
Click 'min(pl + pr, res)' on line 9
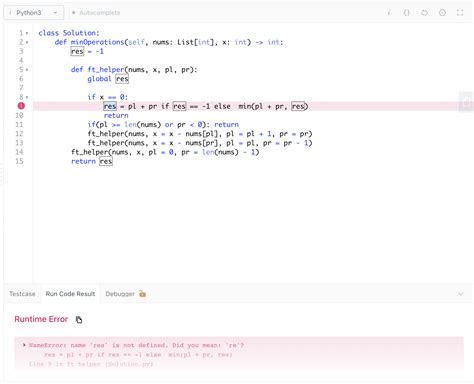tap(273, 106)
